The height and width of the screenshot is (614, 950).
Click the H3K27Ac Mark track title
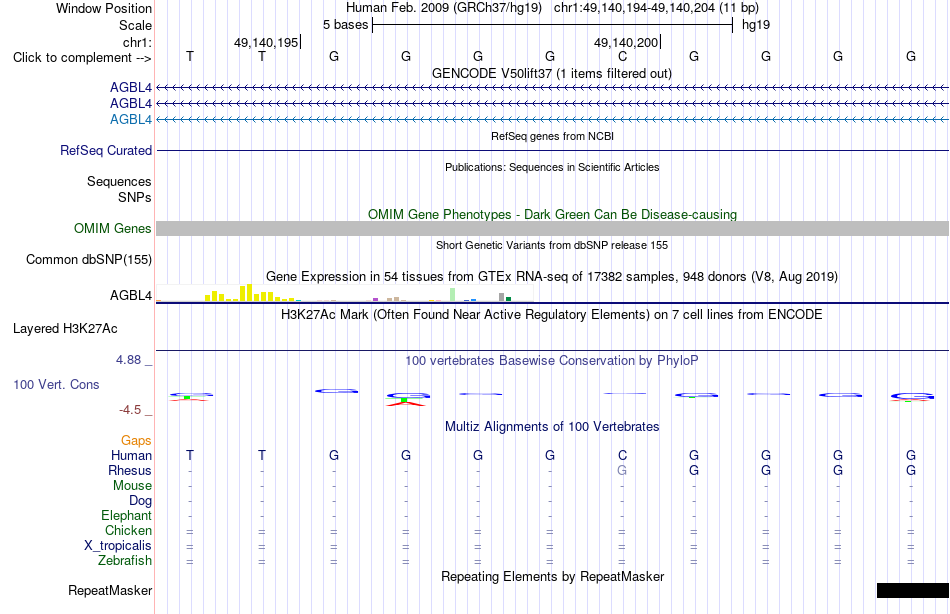552,315
